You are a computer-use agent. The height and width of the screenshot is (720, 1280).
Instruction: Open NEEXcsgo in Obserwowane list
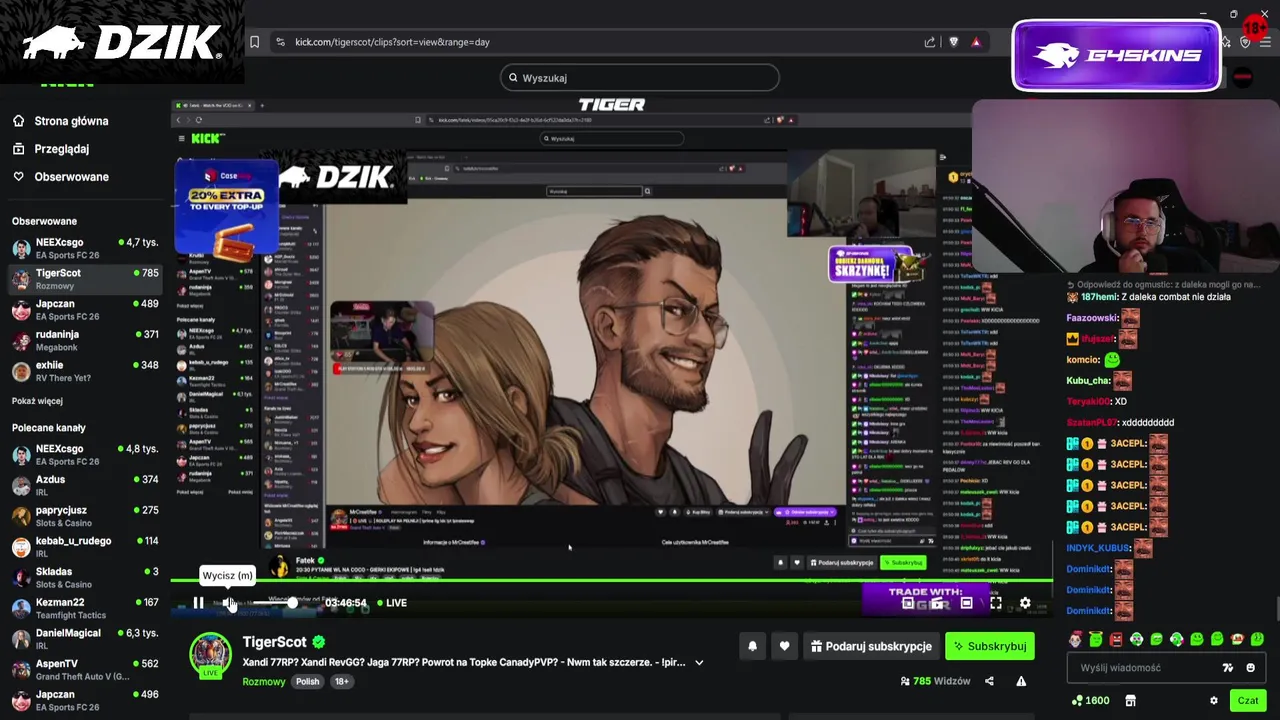(x=84, y=248)
